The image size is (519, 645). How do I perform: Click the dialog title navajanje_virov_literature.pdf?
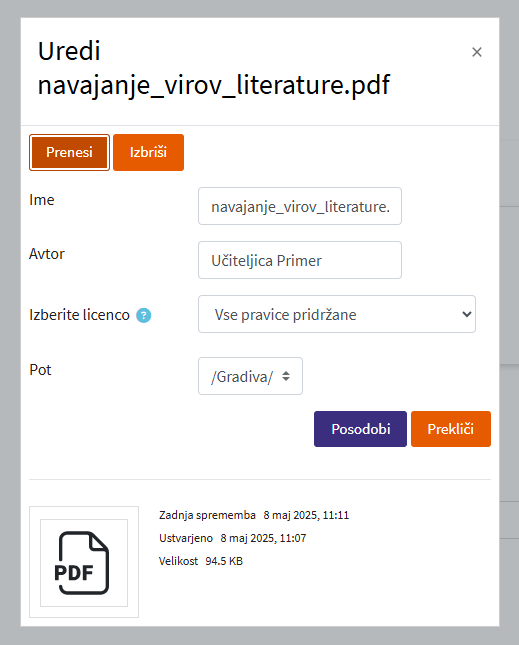point(214,85)
